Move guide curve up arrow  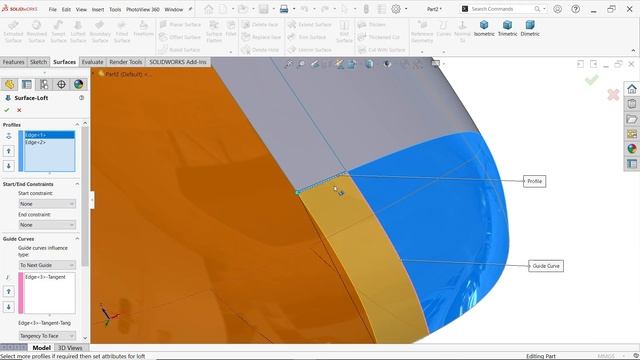pos(9,291)
